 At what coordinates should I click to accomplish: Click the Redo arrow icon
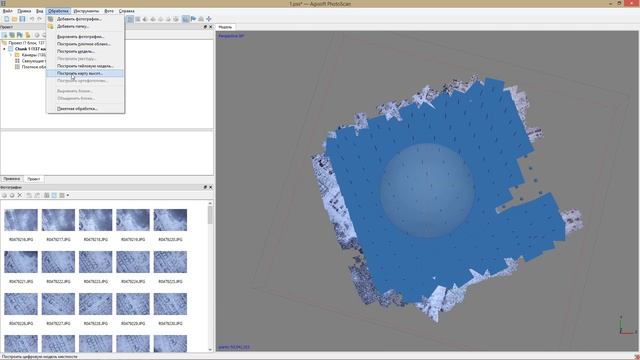click(x=40, y=19)
